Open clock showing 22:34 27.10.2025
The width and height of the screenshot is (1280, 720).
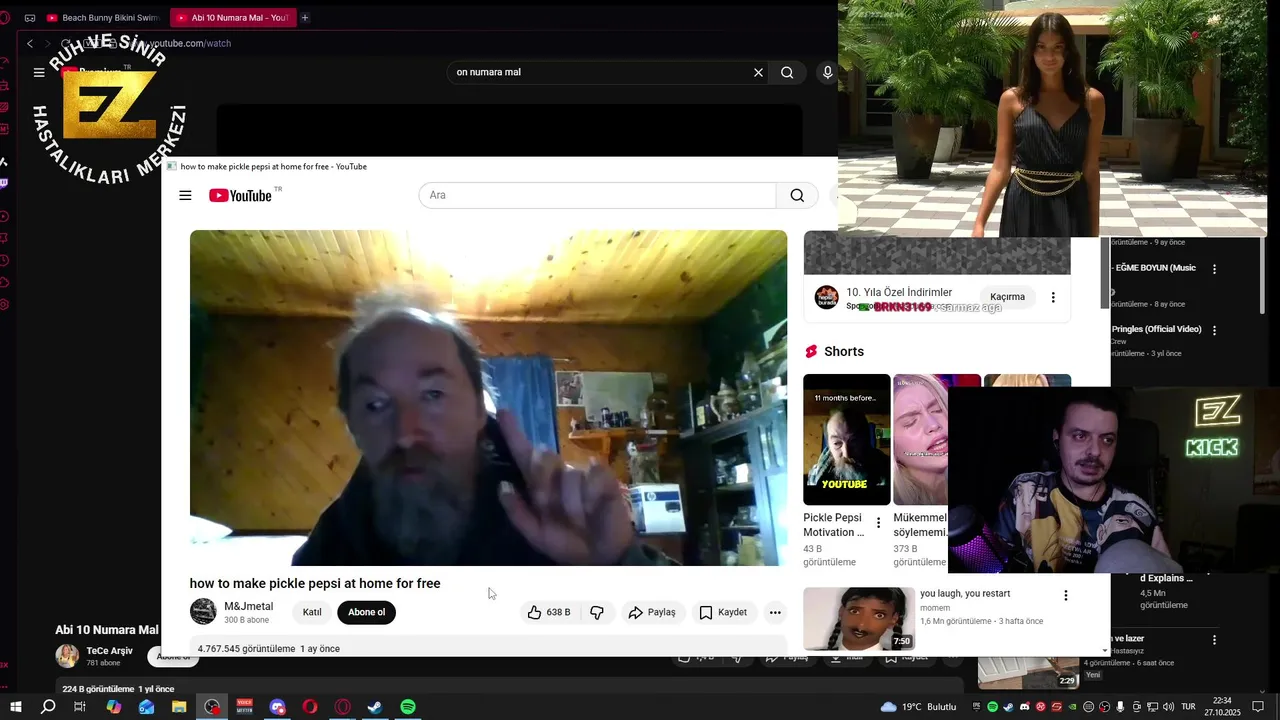[x=1222, y=706]
